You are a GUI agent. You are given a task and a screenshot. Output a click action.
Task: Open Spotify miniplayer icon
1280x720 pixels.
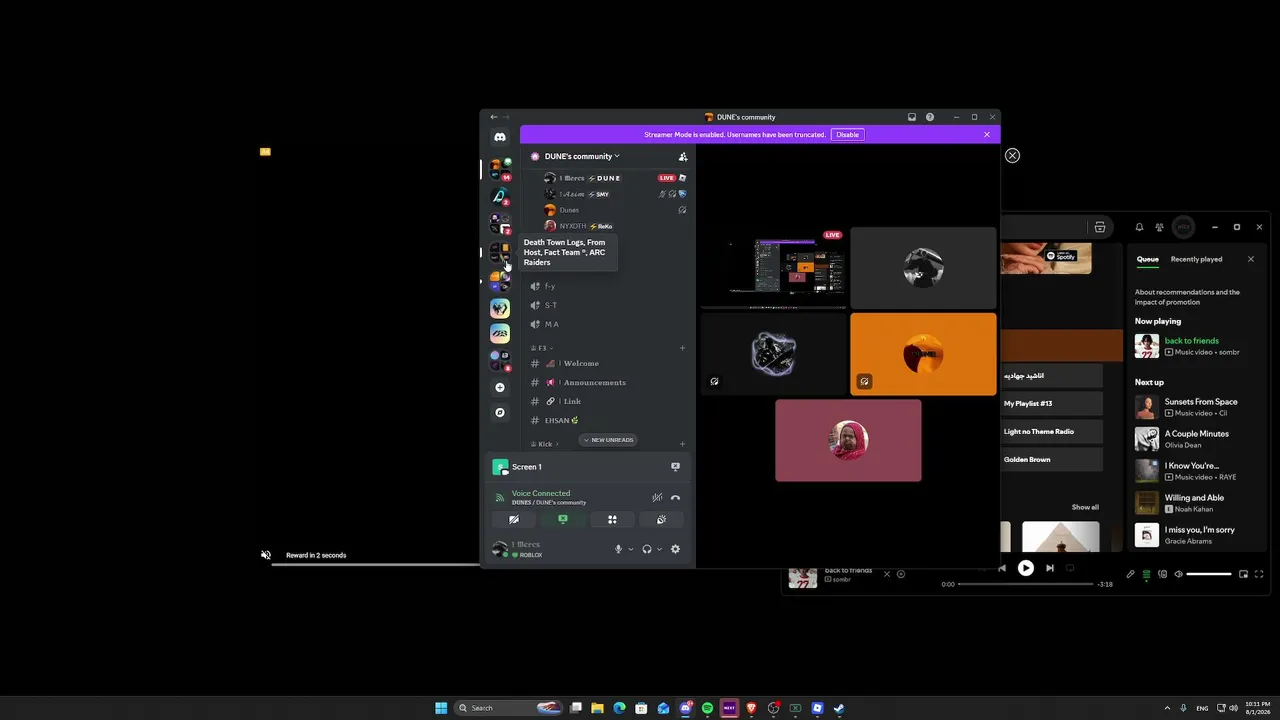point(1243,574)
